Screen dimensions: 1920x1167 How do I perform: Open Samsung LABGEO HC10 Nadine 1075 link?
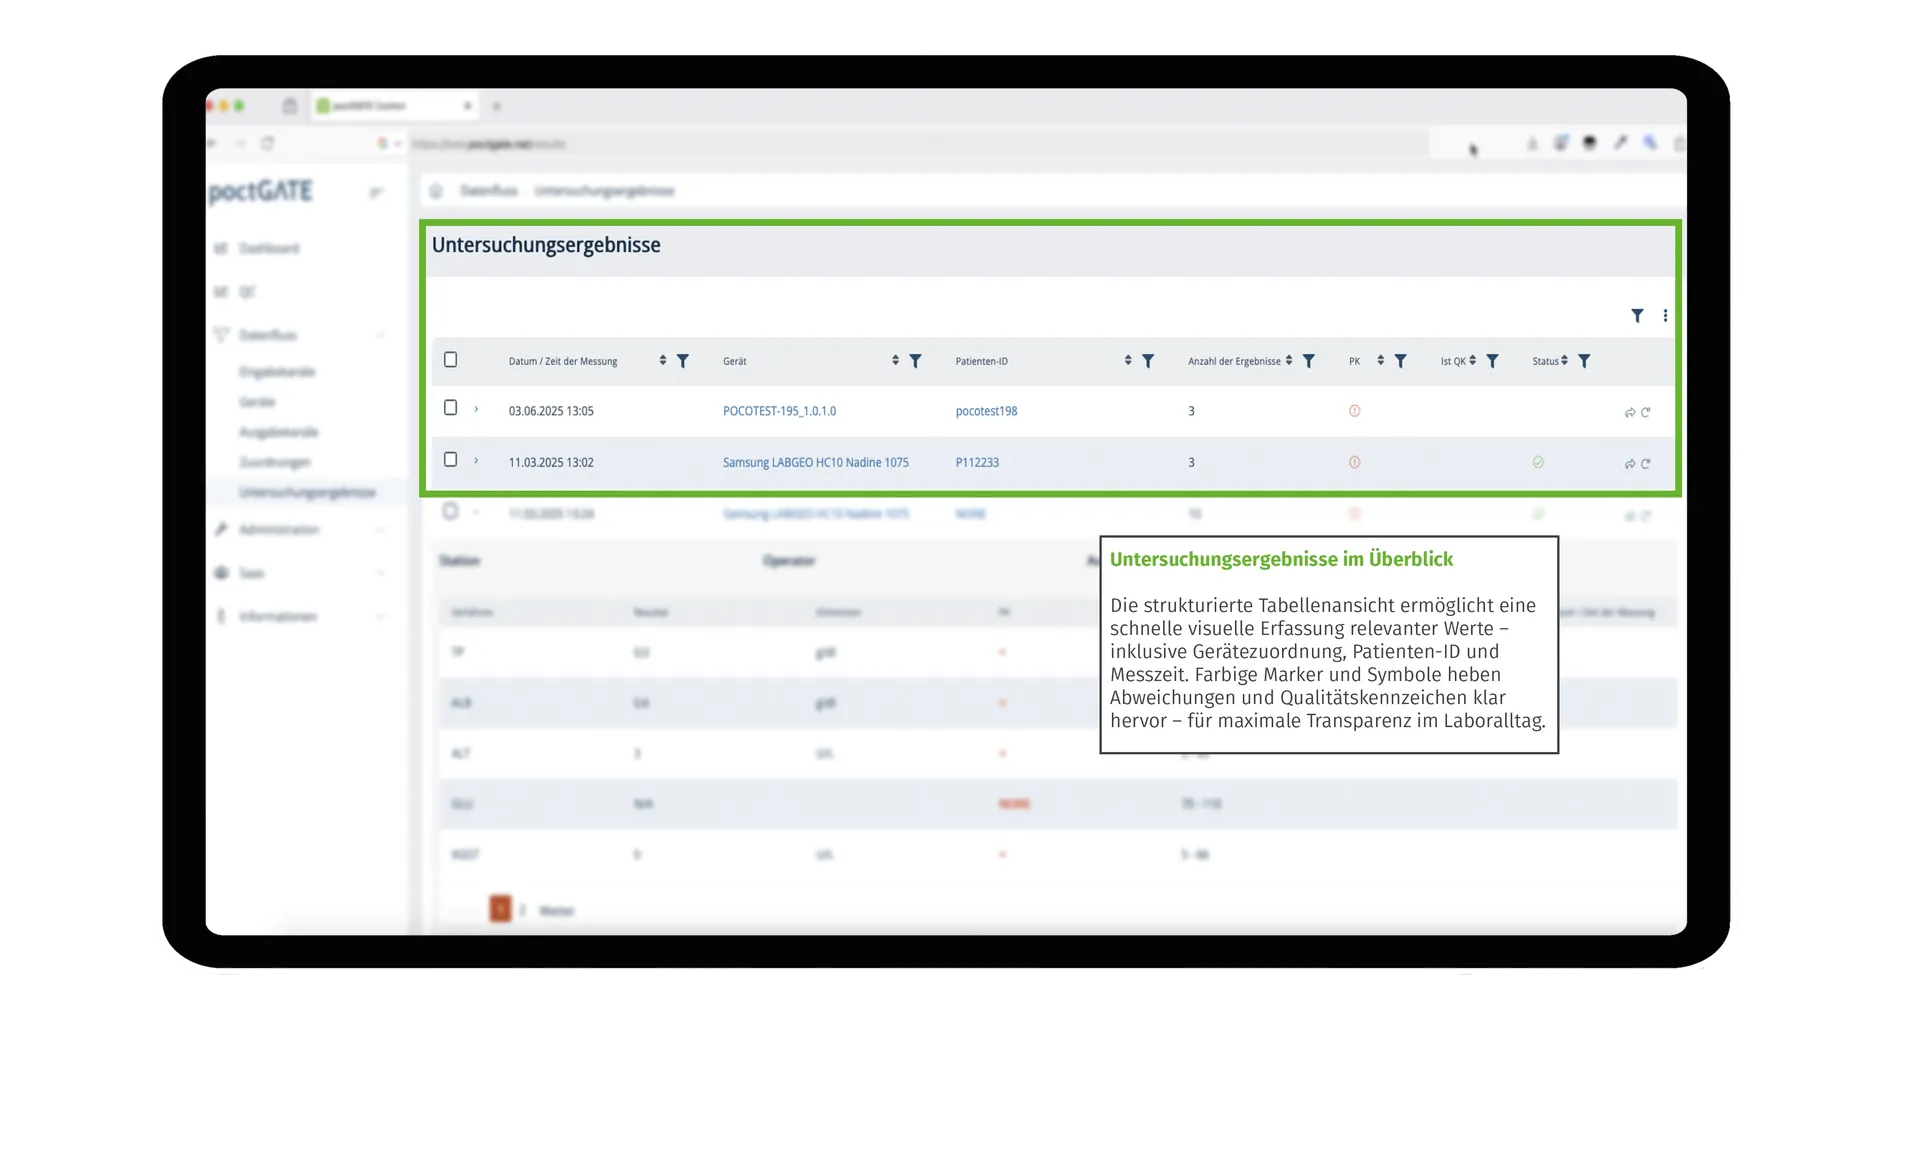pyautogui.click(x=815, y=463)
